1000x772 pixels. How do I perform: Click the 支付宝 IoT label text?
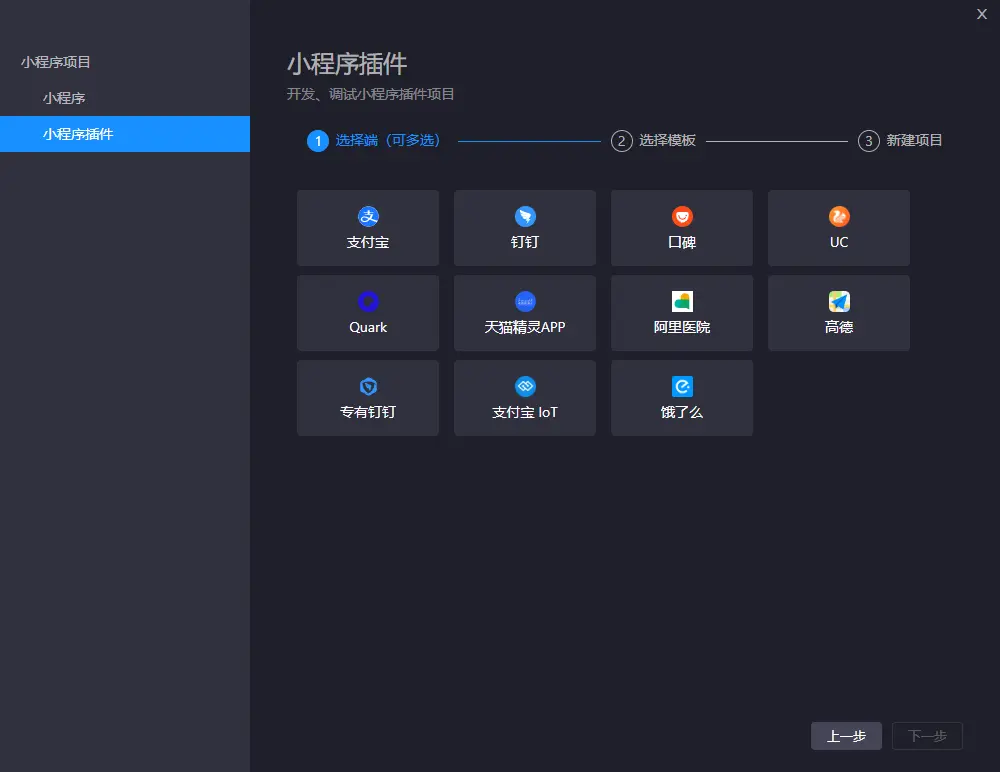(x=525, y=412)
